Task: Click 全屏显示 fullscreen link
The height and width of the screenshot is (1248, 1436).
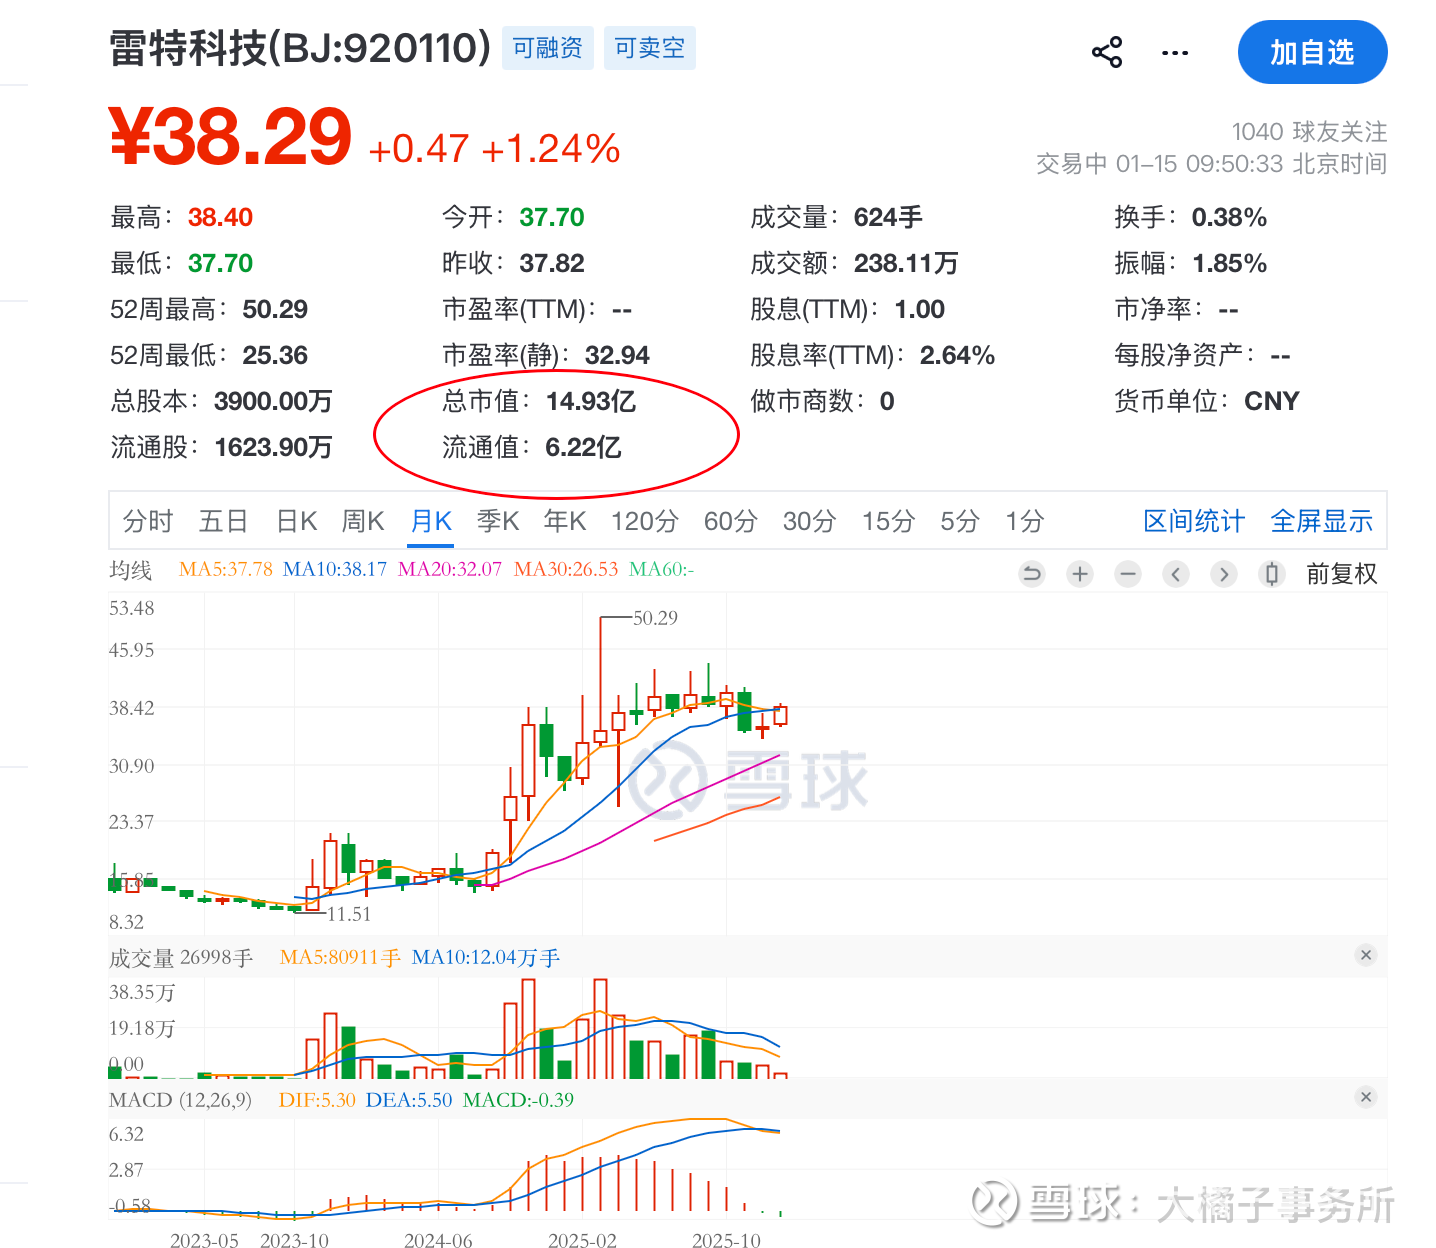Action: [x=1321, y=521]
